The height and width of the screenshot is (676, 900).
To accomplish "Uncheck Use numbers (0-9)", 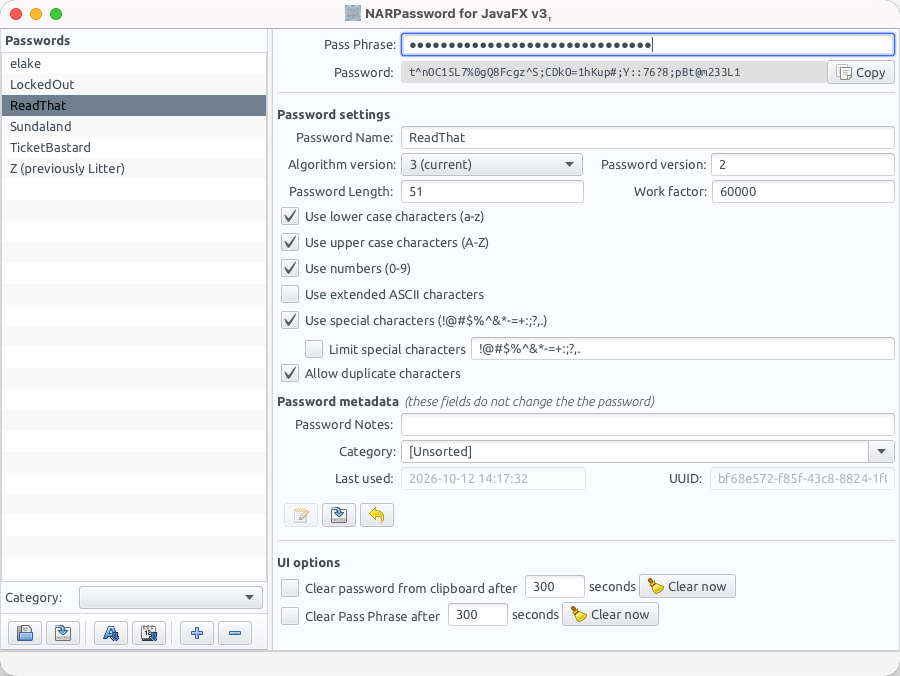I will pos(290,268).
